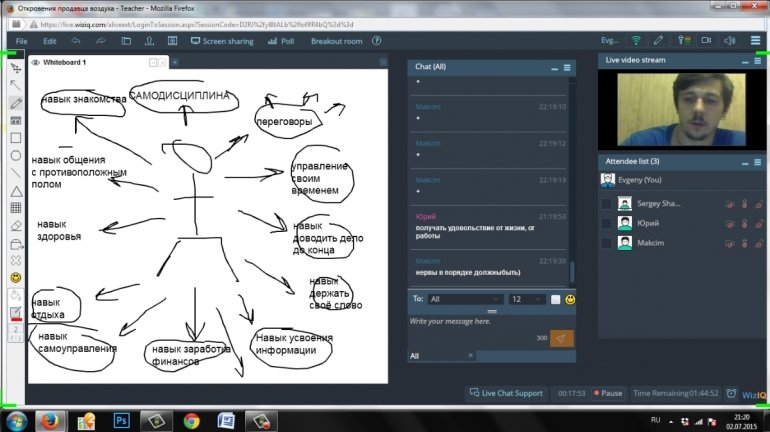Select the Rectangle shape tool
Image resolution: width=770 pixels, height=432 pixels.
point(16,138)
